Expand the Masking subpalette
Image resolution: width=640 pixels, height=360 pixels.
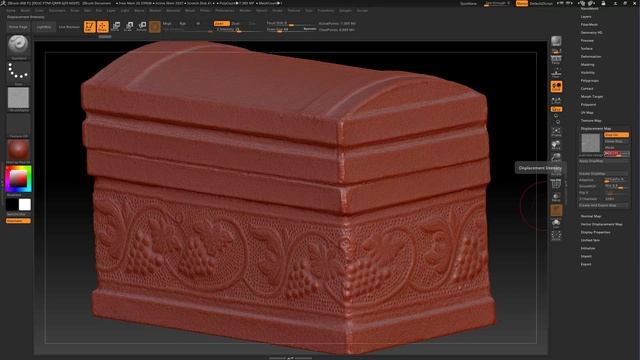[x=588, y=64]
